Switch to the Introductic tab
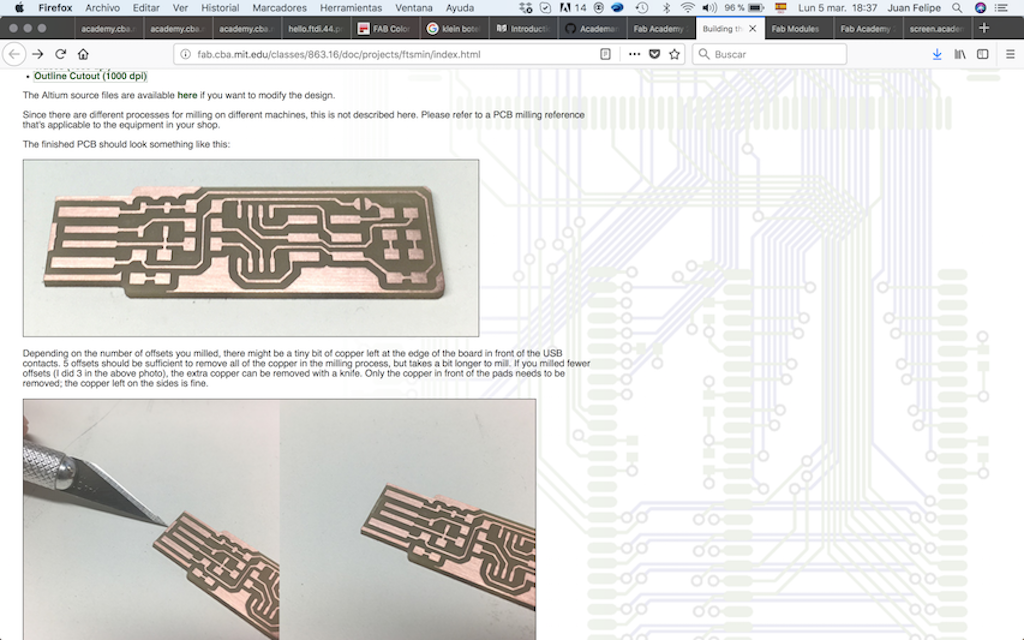 pos(523,28)
